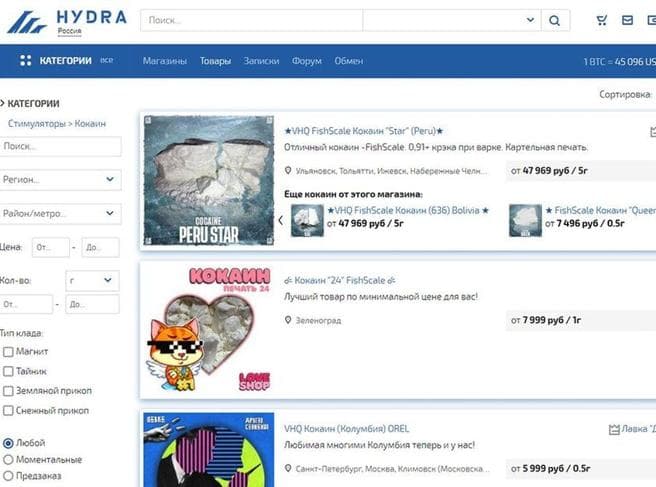Collapse the КАТЕГОРИИ sidebar section
The image size is (656, 487).
click(x=30, y=104)
